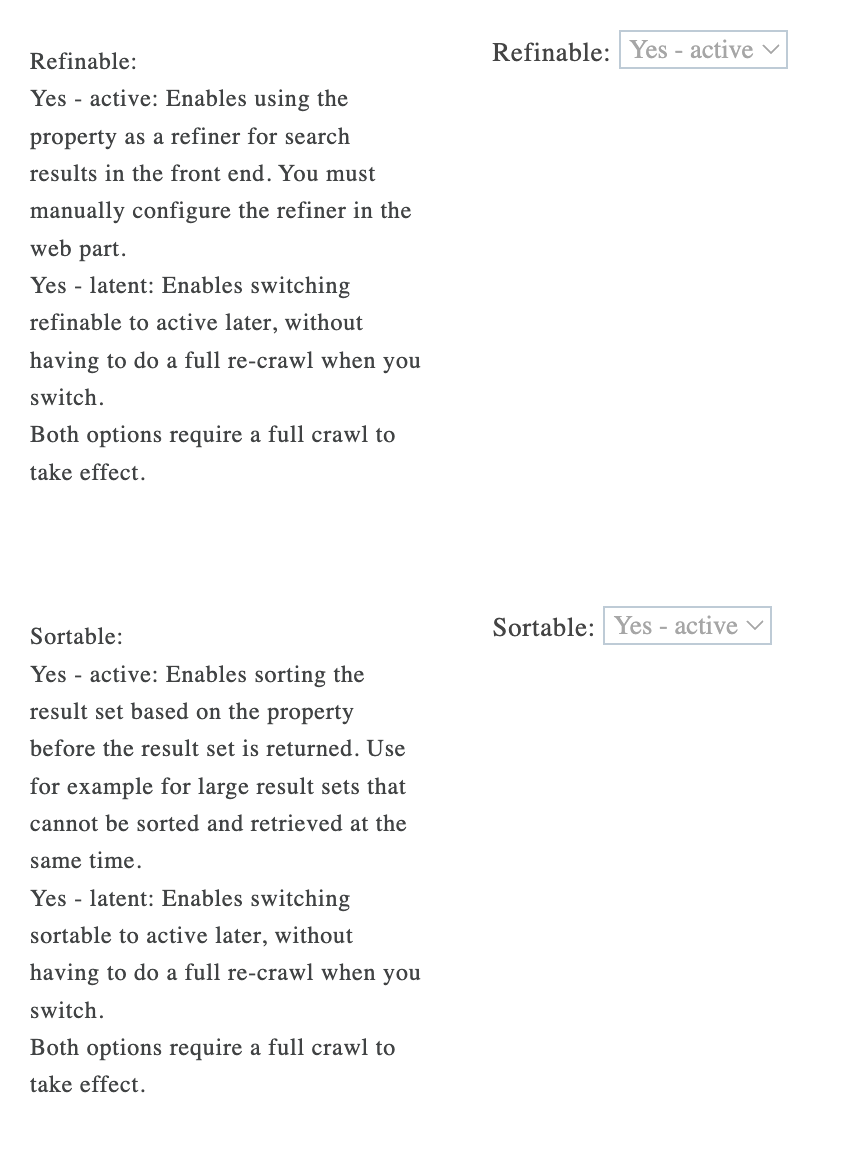
Task: Click the full crawl note under Refinable
Action: pyautogui.click(x=210, y=453)
